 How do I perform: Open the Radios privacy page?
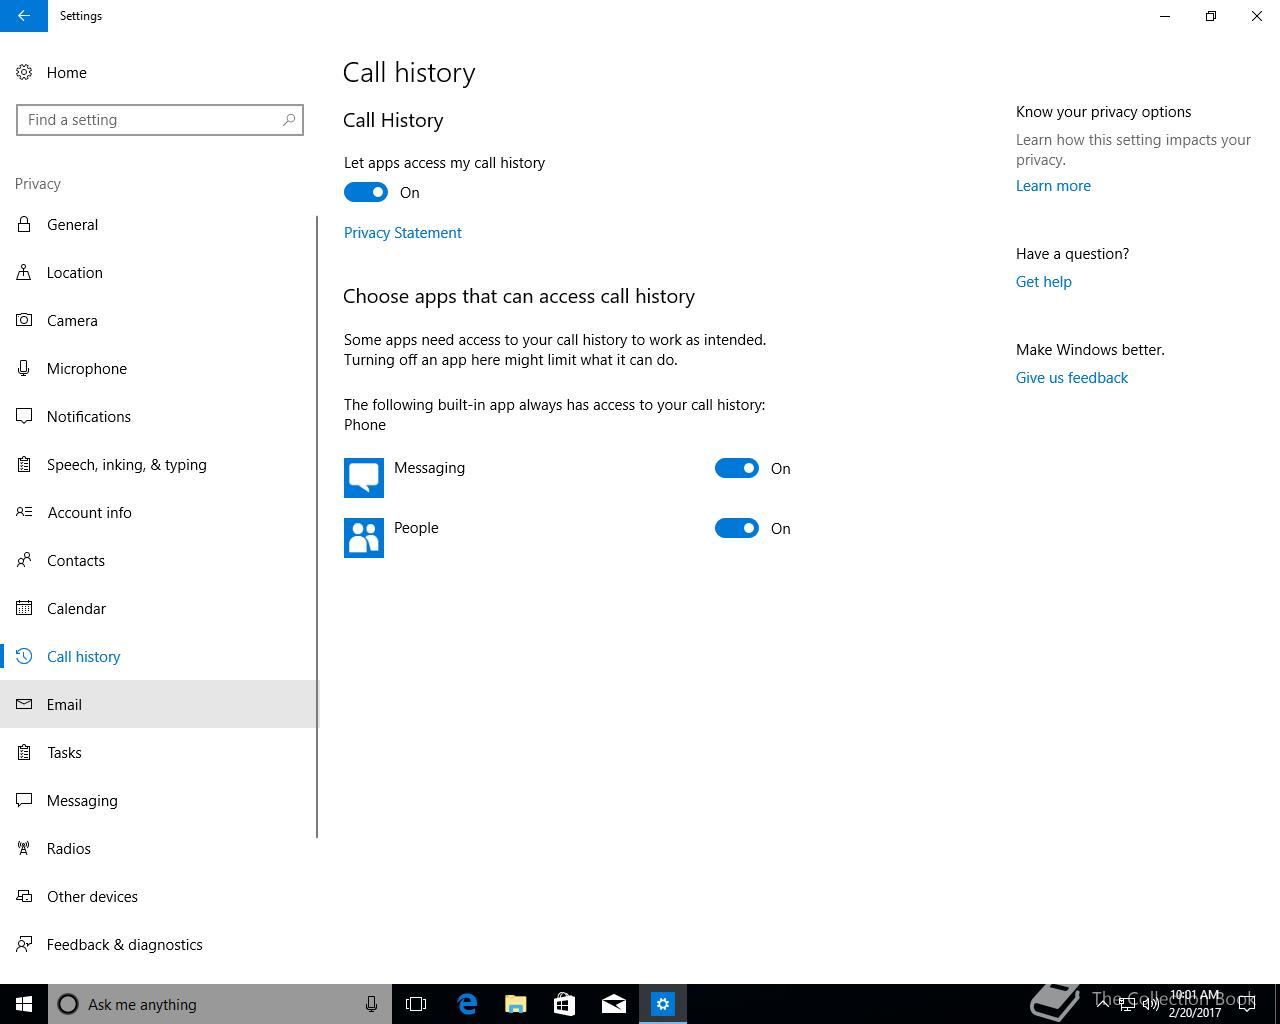pos(158,848)
